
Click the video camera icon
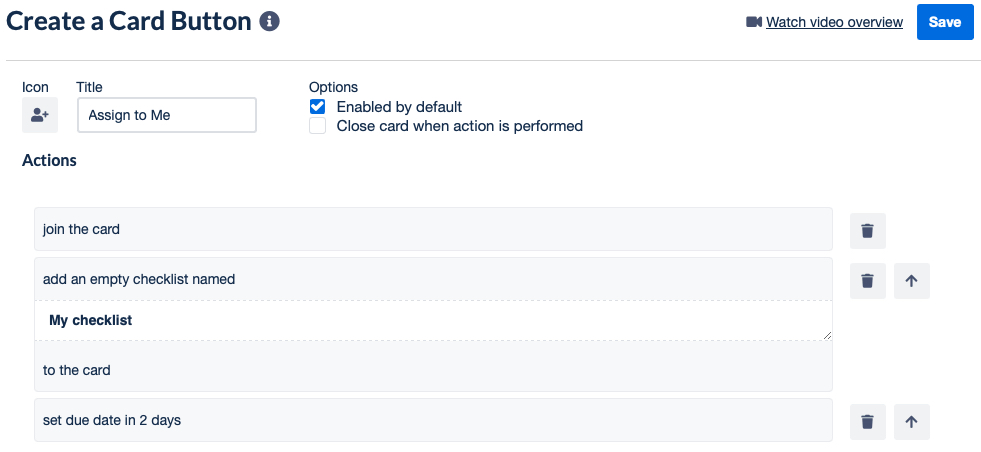point(754,22)
